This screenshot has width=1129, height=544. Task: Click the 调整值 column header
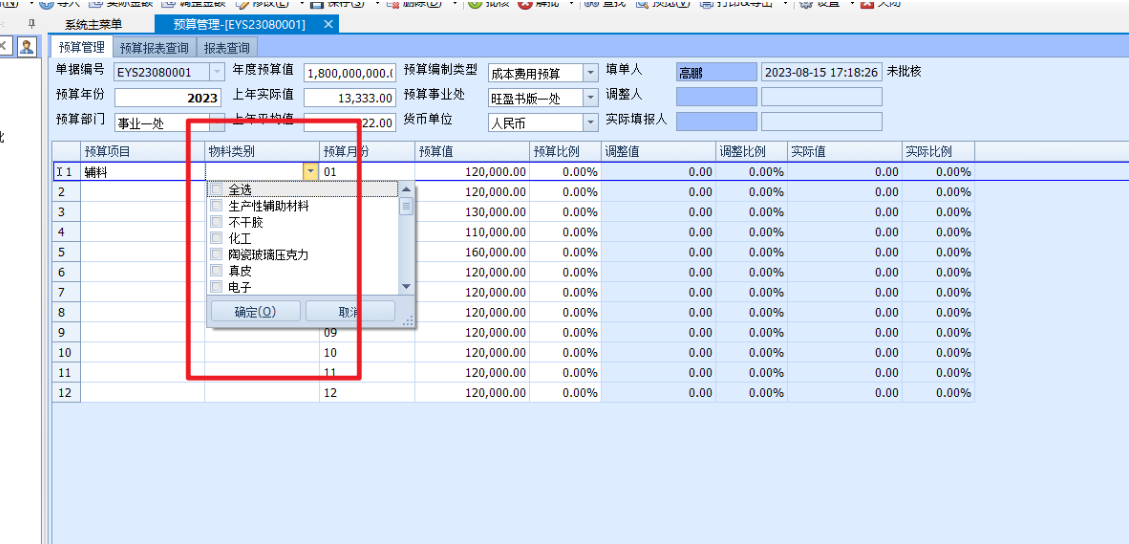point(658,152)
